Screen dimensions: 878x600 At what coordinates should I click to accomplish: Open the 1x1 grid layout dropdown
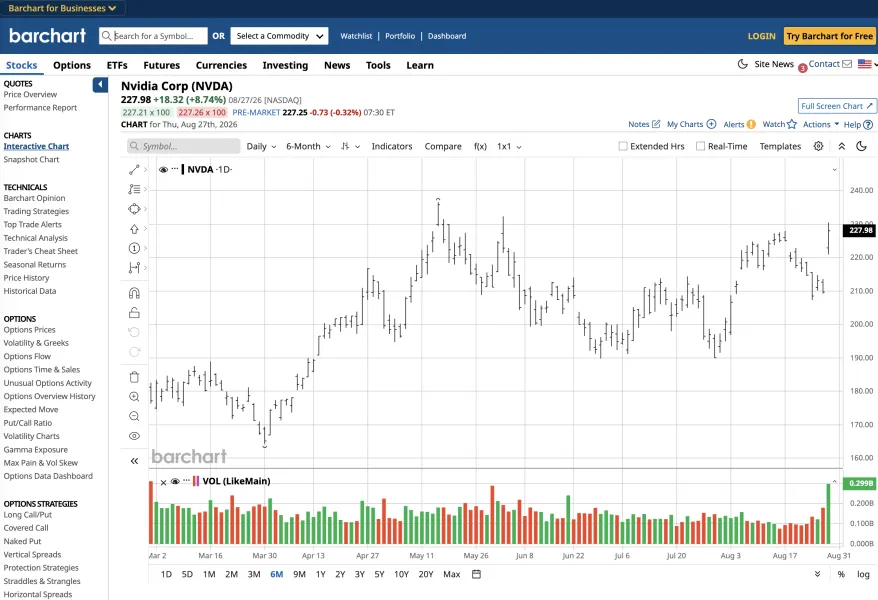pyautogui.click(x=509, y=146)
